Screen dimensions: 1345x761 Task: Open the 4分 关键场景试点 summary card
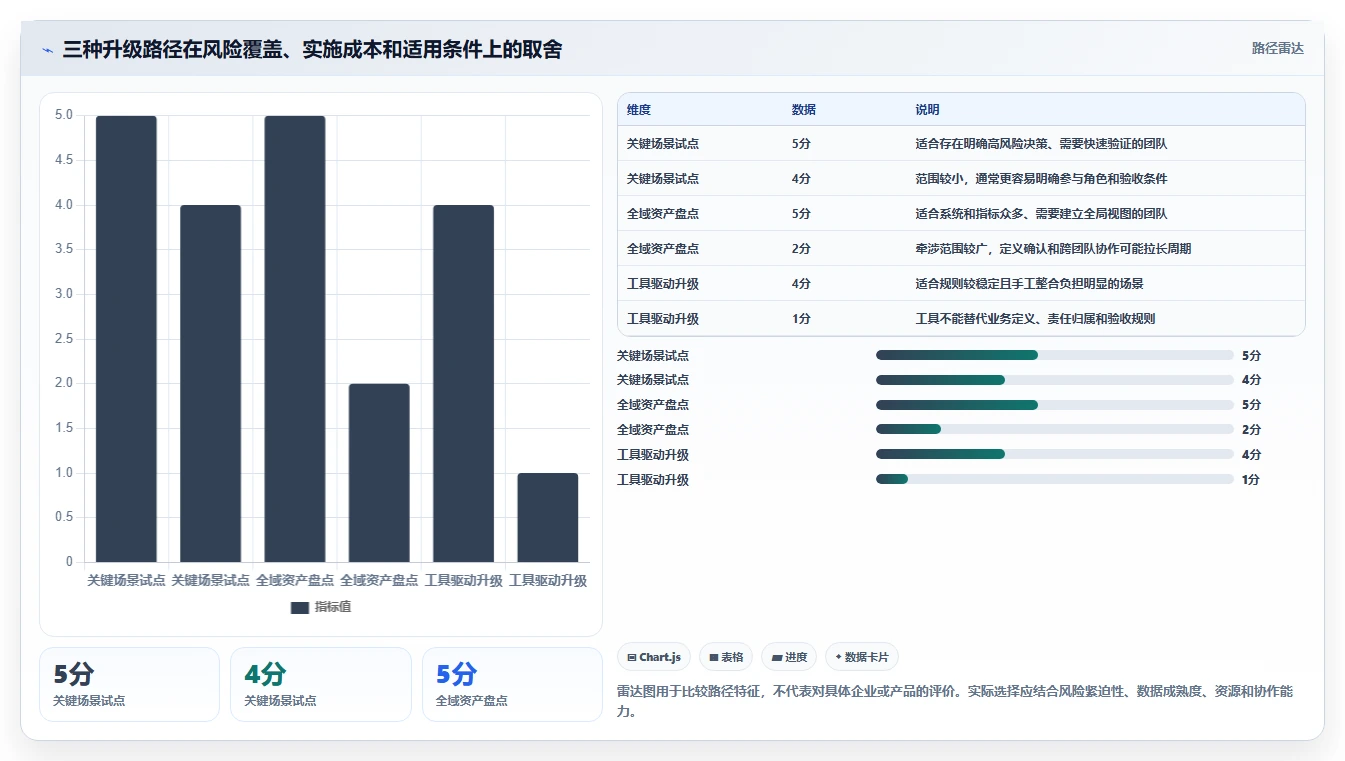321,684
